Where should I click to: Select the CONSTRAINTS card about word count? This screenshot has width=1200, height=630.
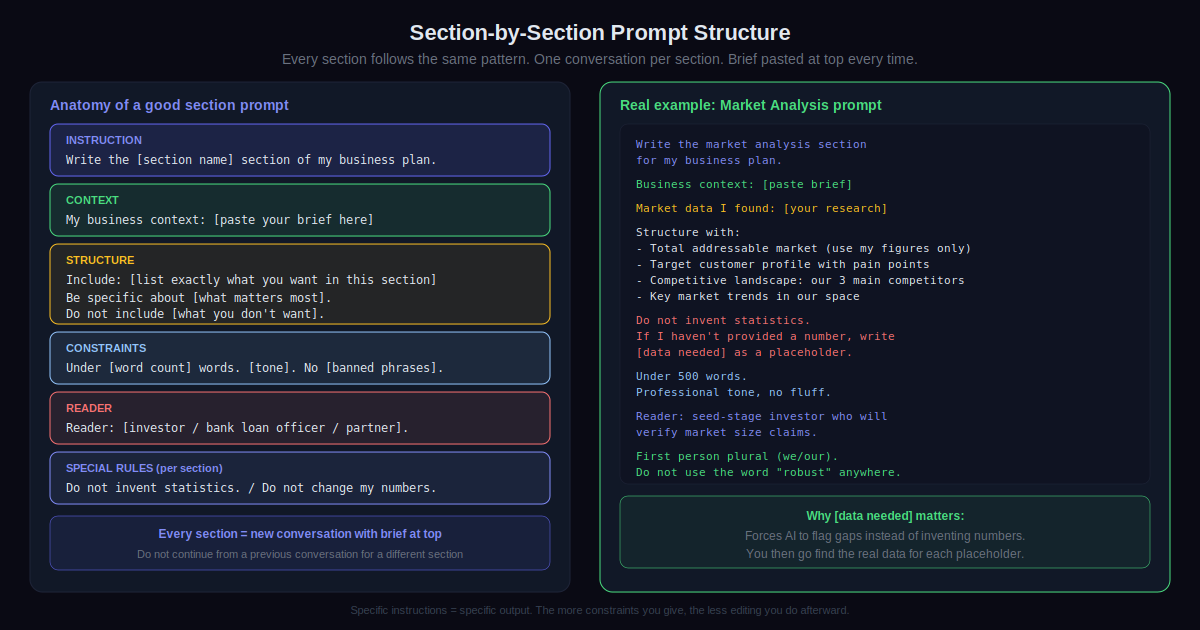tap(300, 358)
